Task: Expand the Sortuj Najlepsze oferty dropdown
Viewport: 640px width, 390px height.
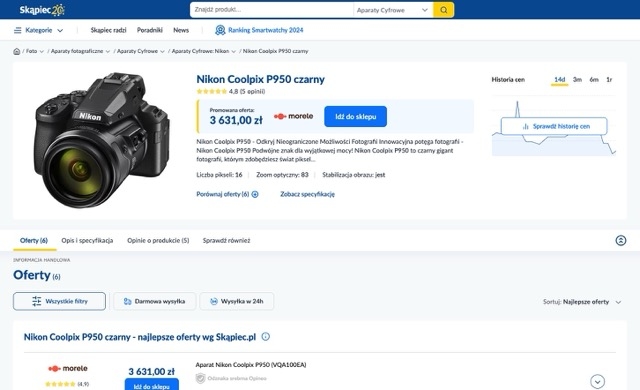Action: 582,302
